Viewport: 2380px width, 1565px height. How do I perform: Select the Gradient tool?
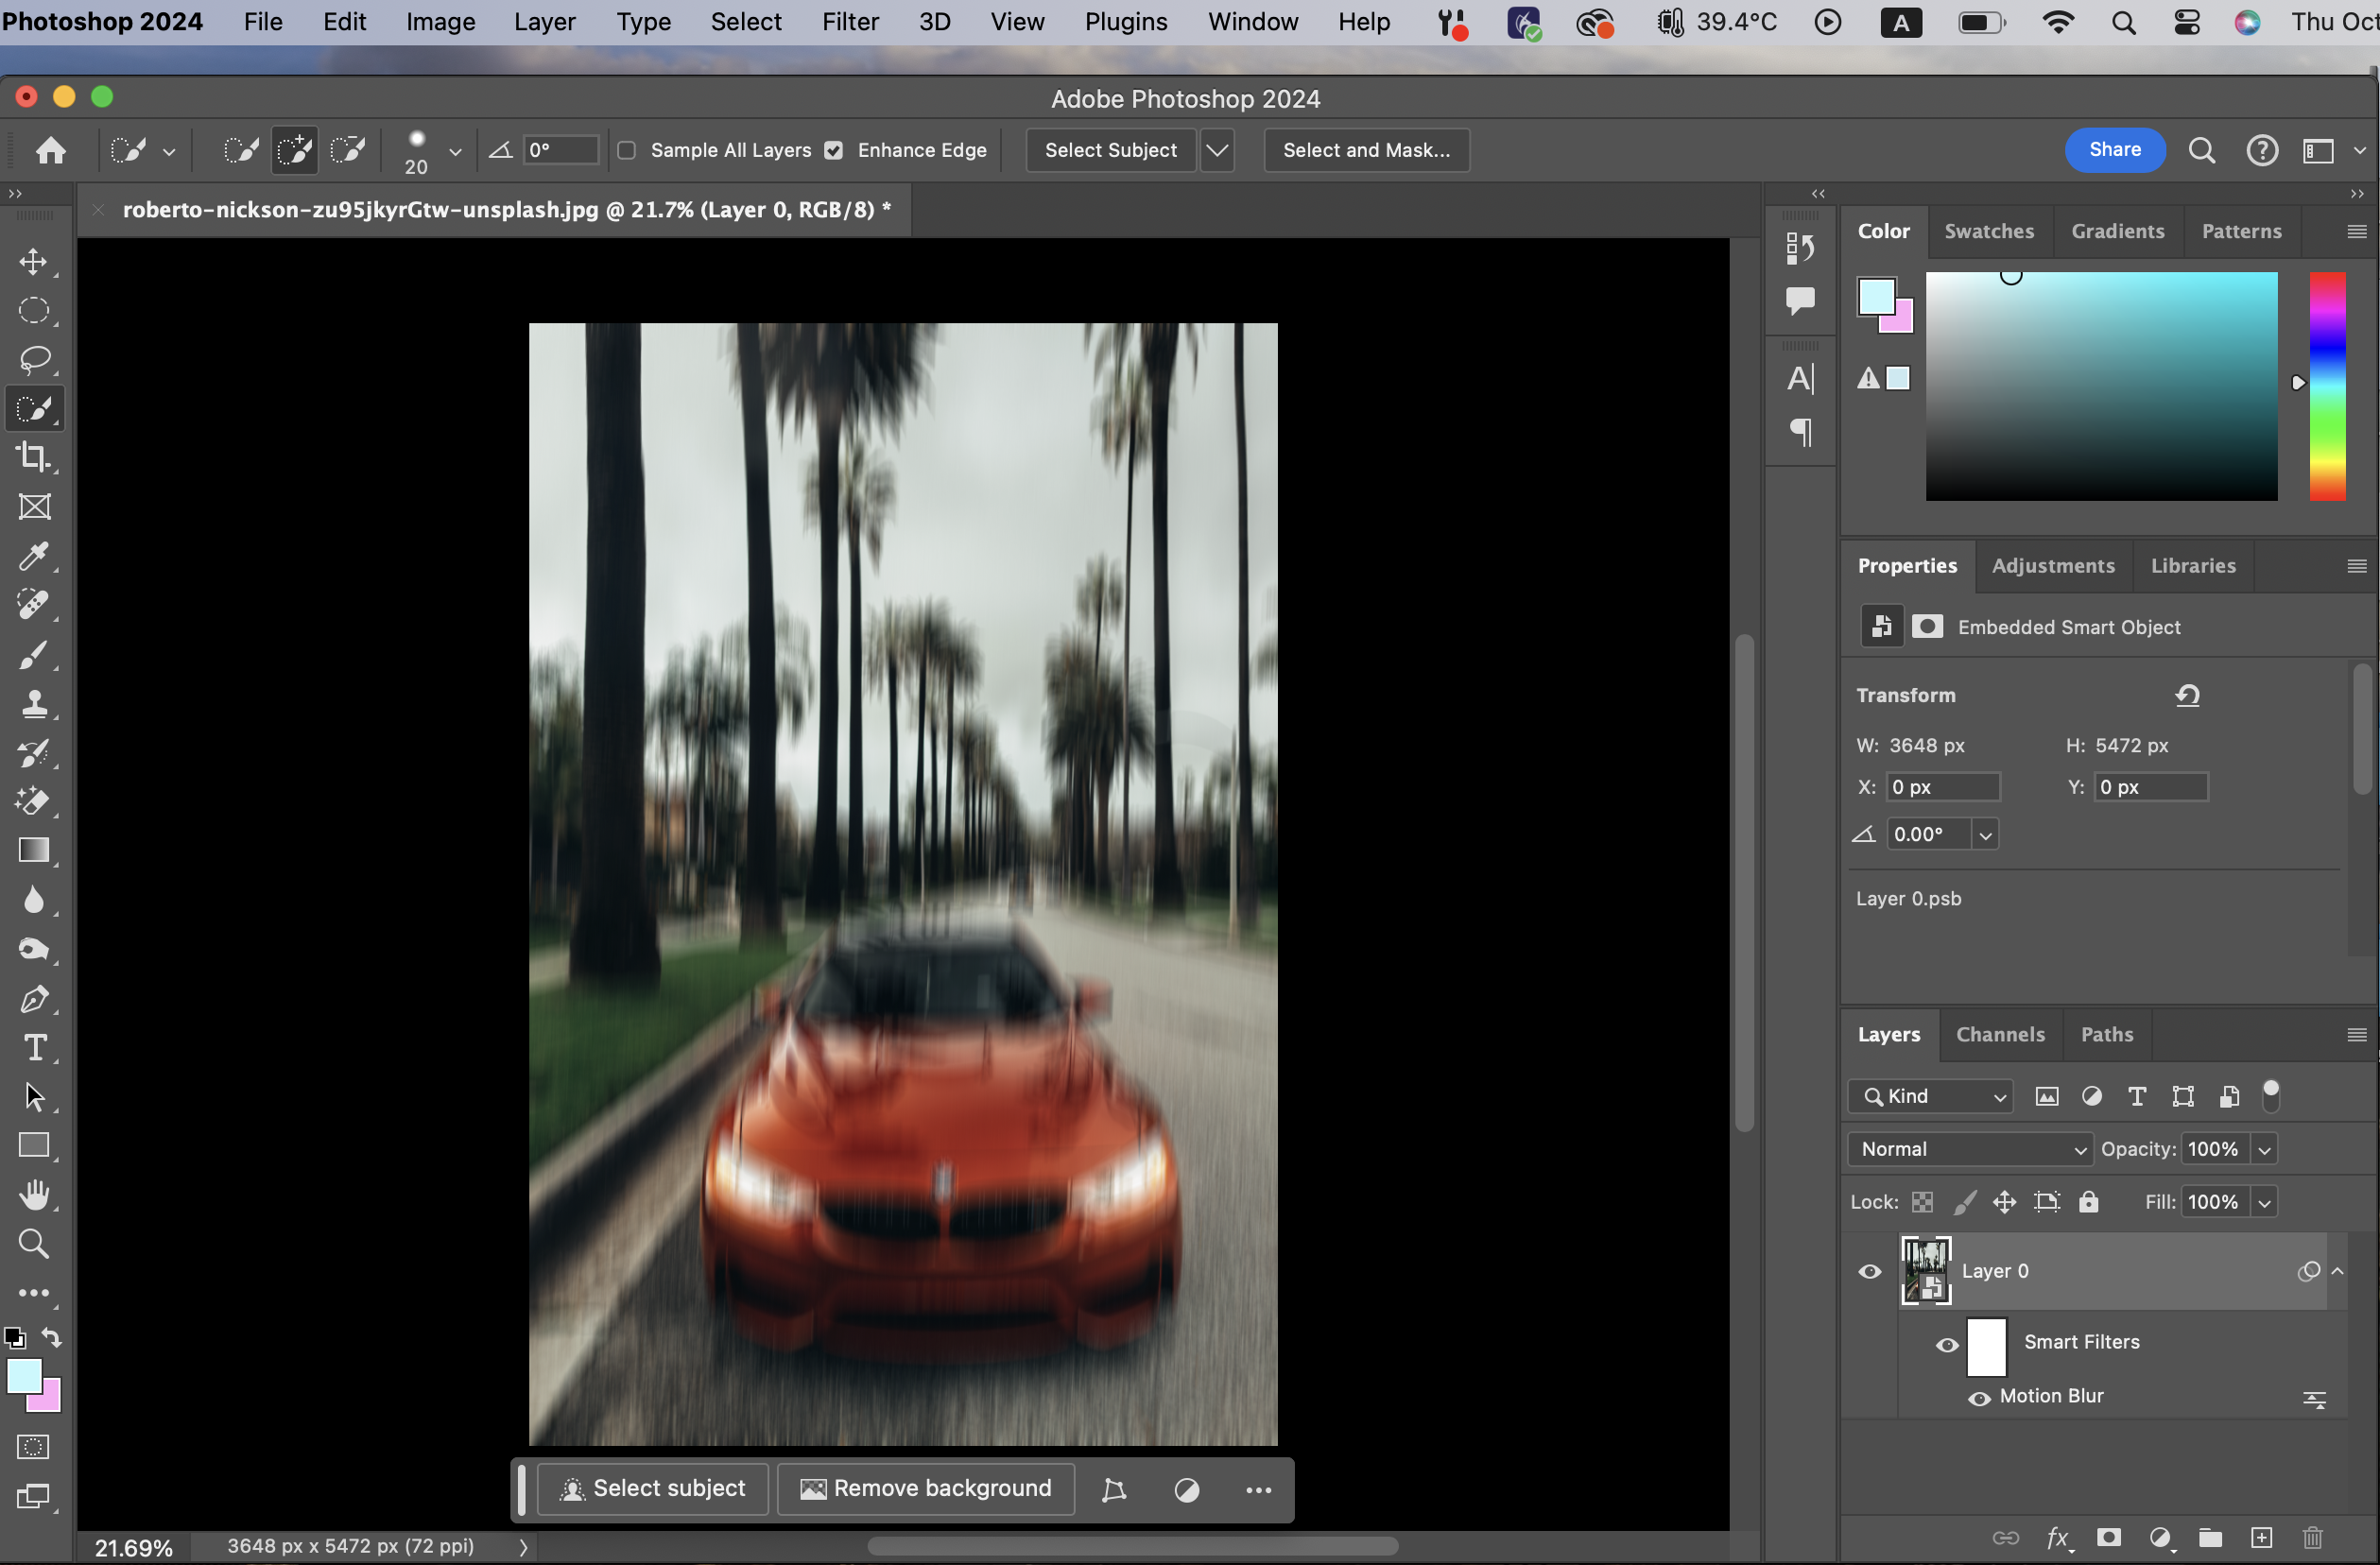tap(34, 850)
